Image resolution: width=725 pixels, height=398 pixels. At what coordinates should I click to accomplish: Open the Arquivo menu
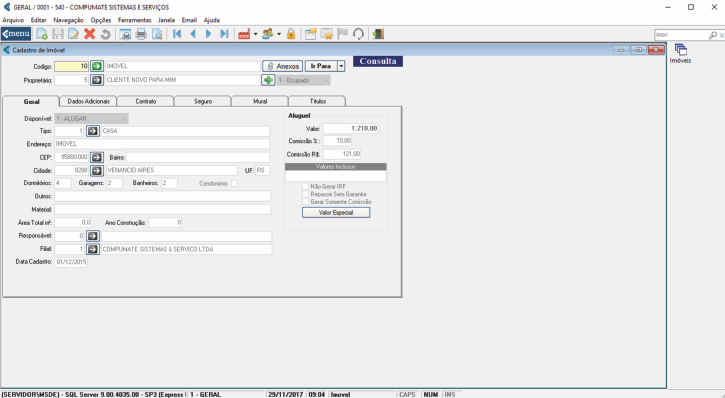click(x=13, y=20)
